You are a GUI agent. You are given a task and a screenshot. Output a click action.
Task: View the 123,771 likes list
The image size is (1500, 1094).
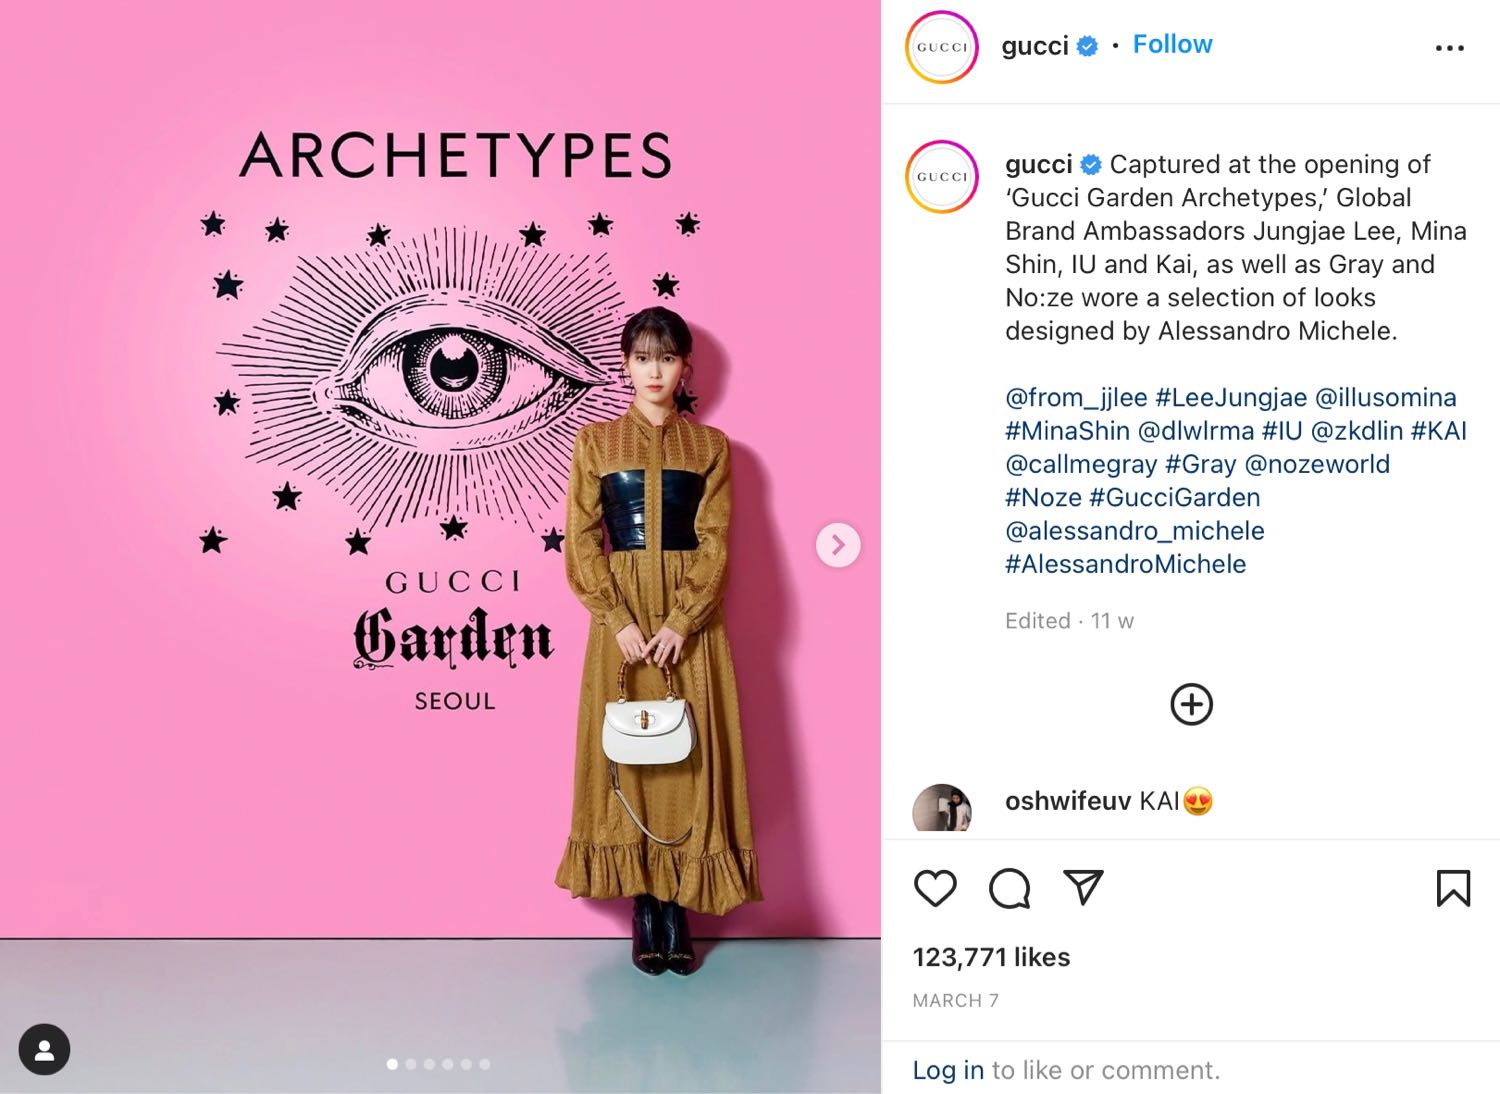tap(991, 957)
